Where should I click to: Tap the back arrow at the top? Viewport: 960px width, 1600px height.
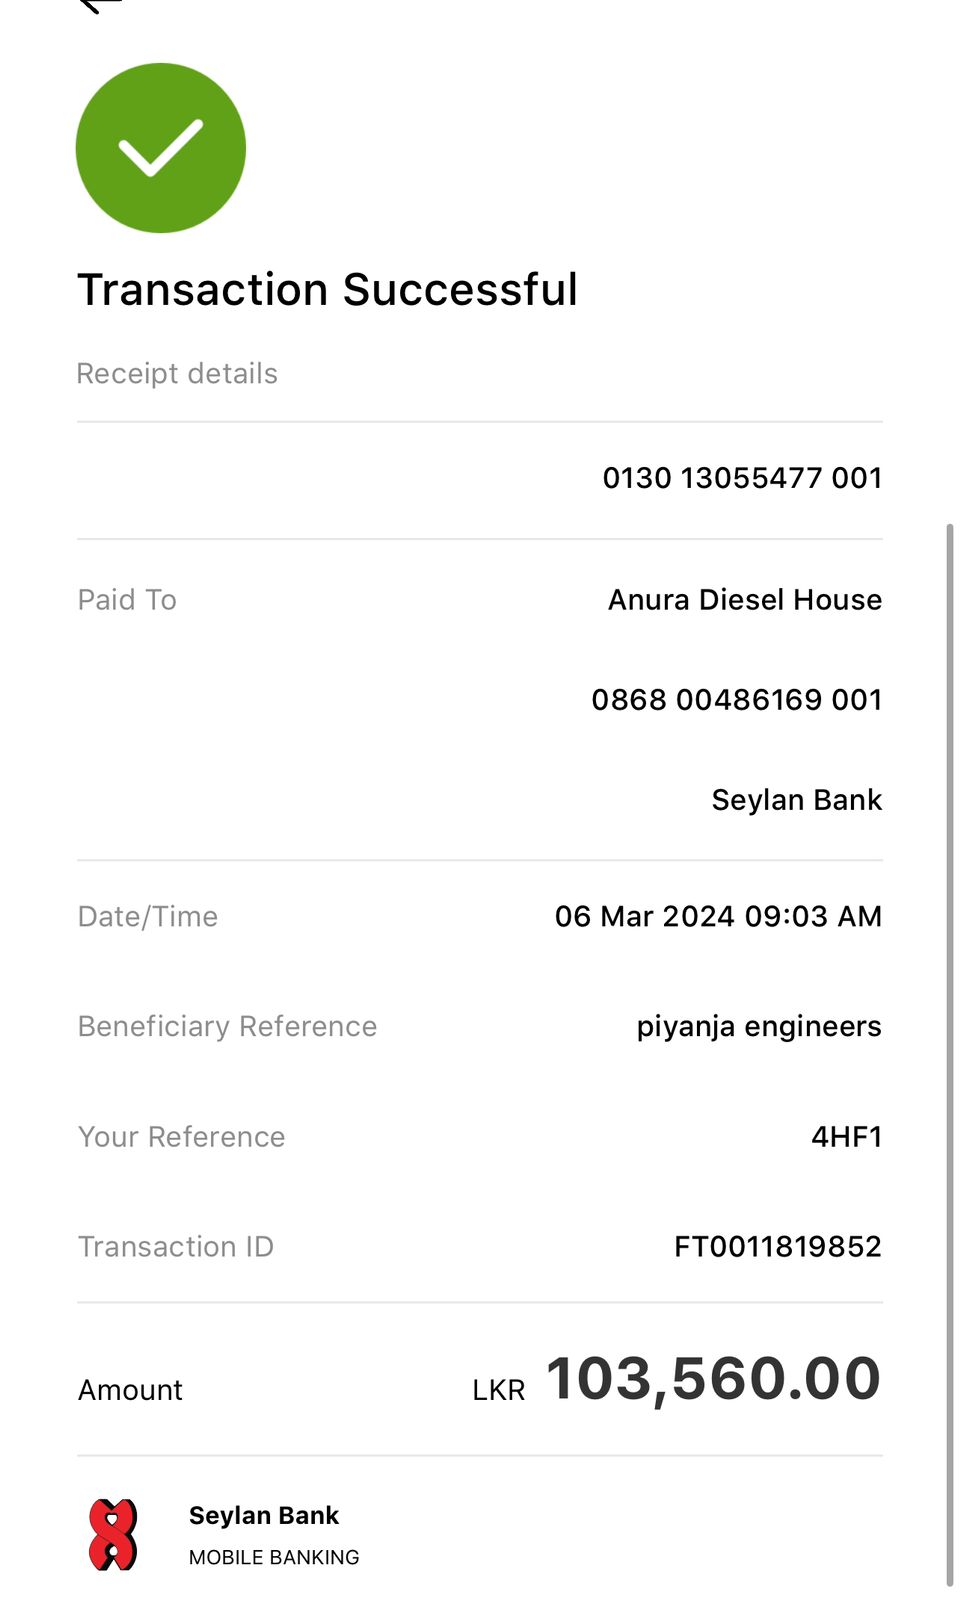click(x=100, y=5)
